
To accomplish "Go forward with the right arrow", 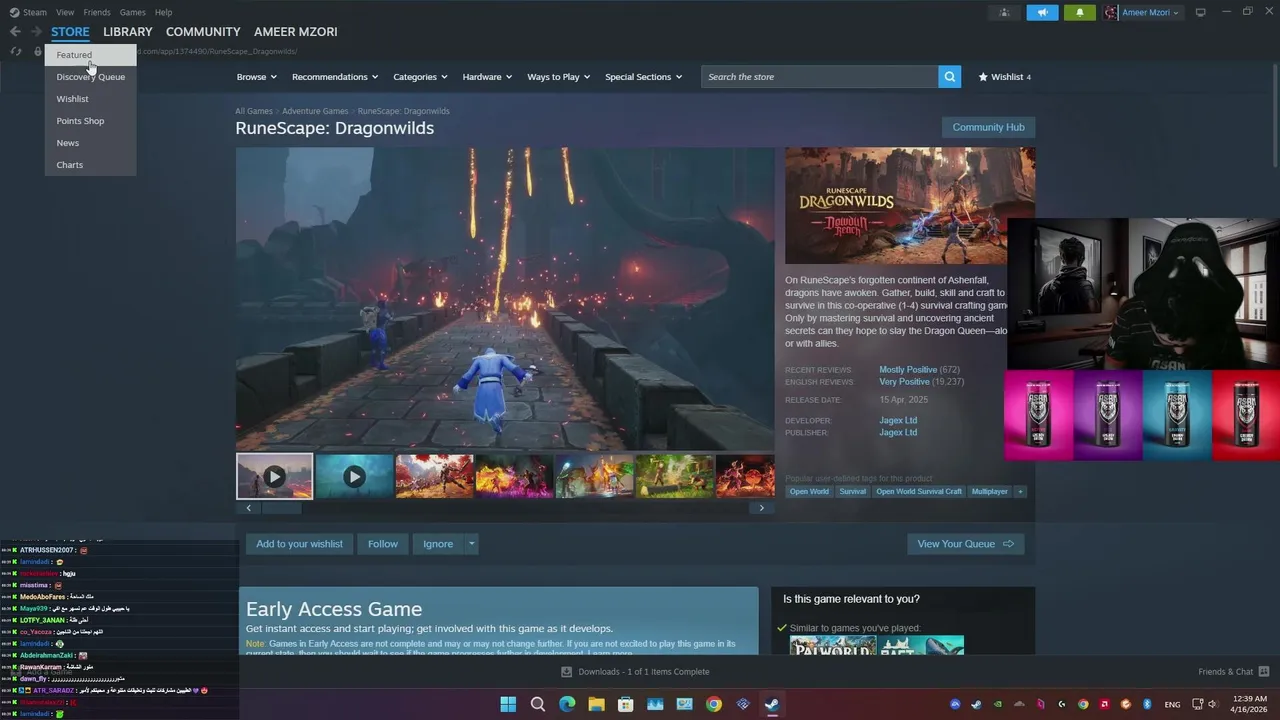I will coord(36,32).
